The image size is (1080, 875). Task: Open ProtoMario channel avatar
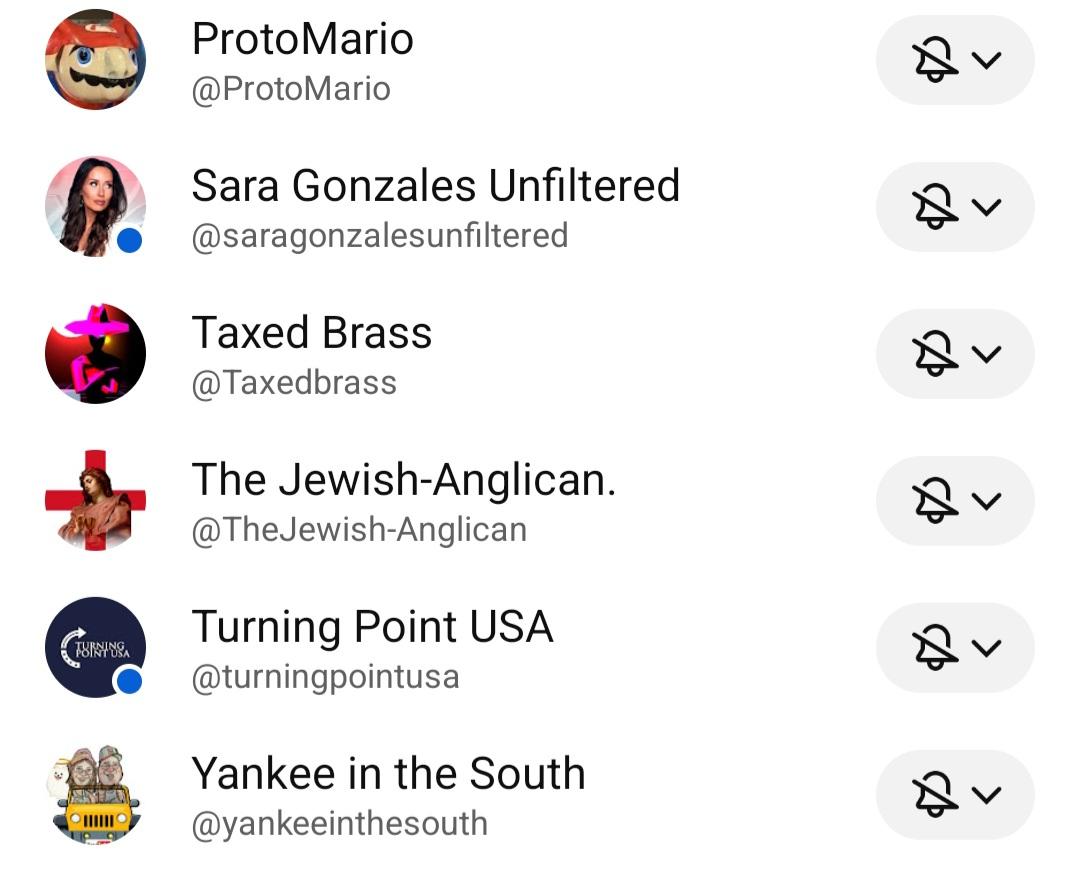click(95, 60)
